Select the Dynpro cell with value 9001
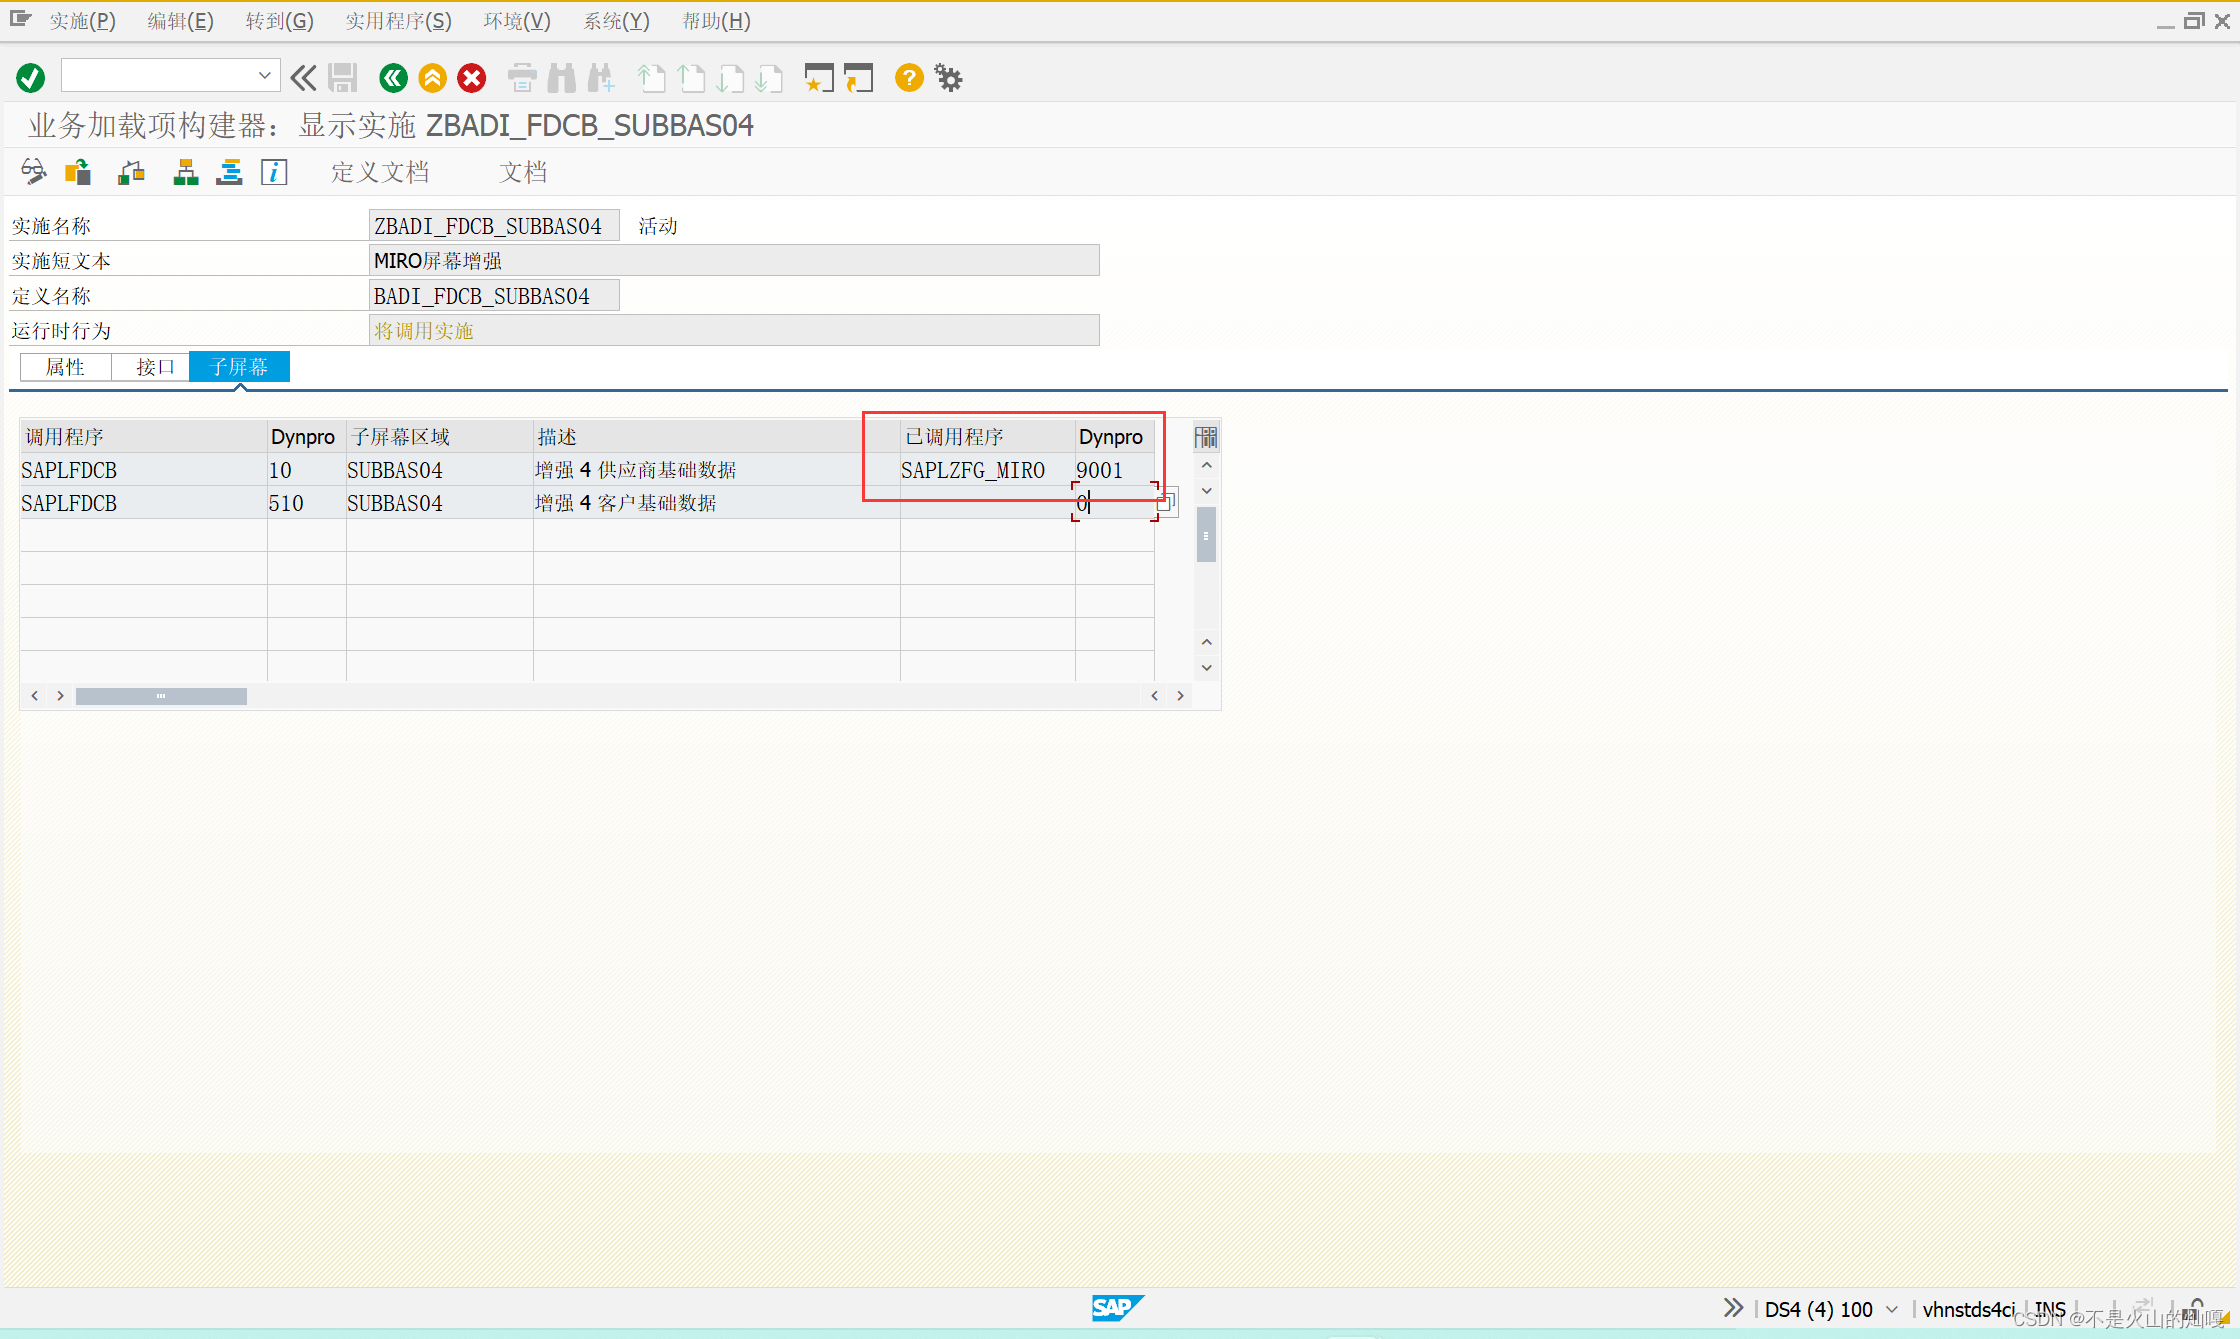 click(x=1115, y=470)
